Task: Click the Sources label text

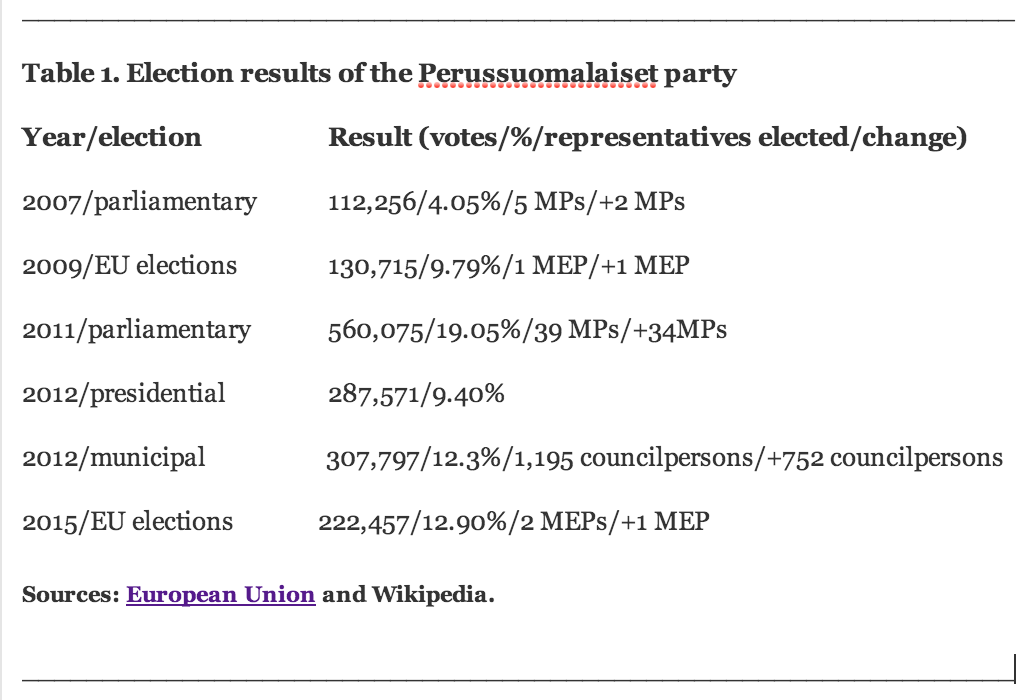Action: click(x=71, y=594)
